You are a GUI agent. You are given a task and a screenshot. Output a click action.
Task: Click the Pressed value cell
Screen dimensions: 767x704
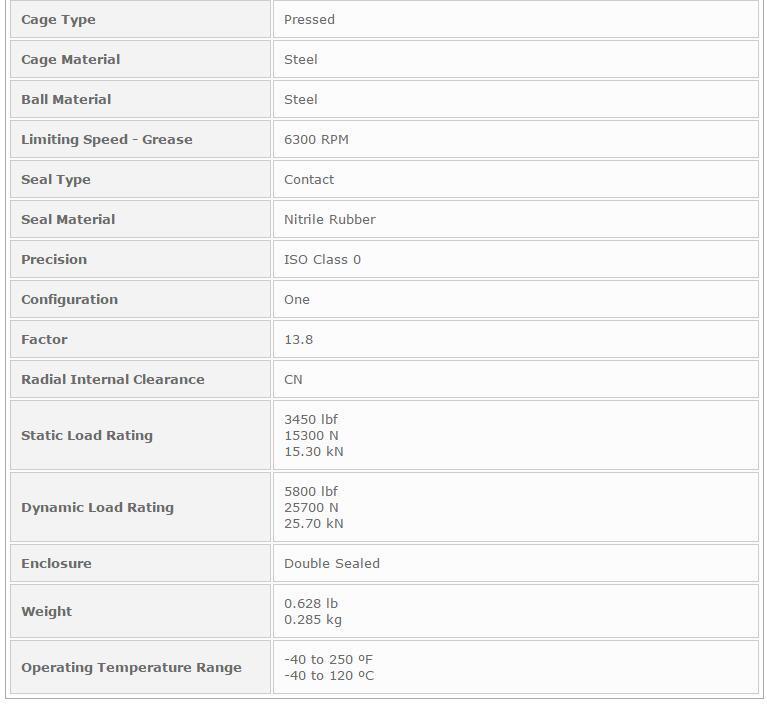coord(310,20)
